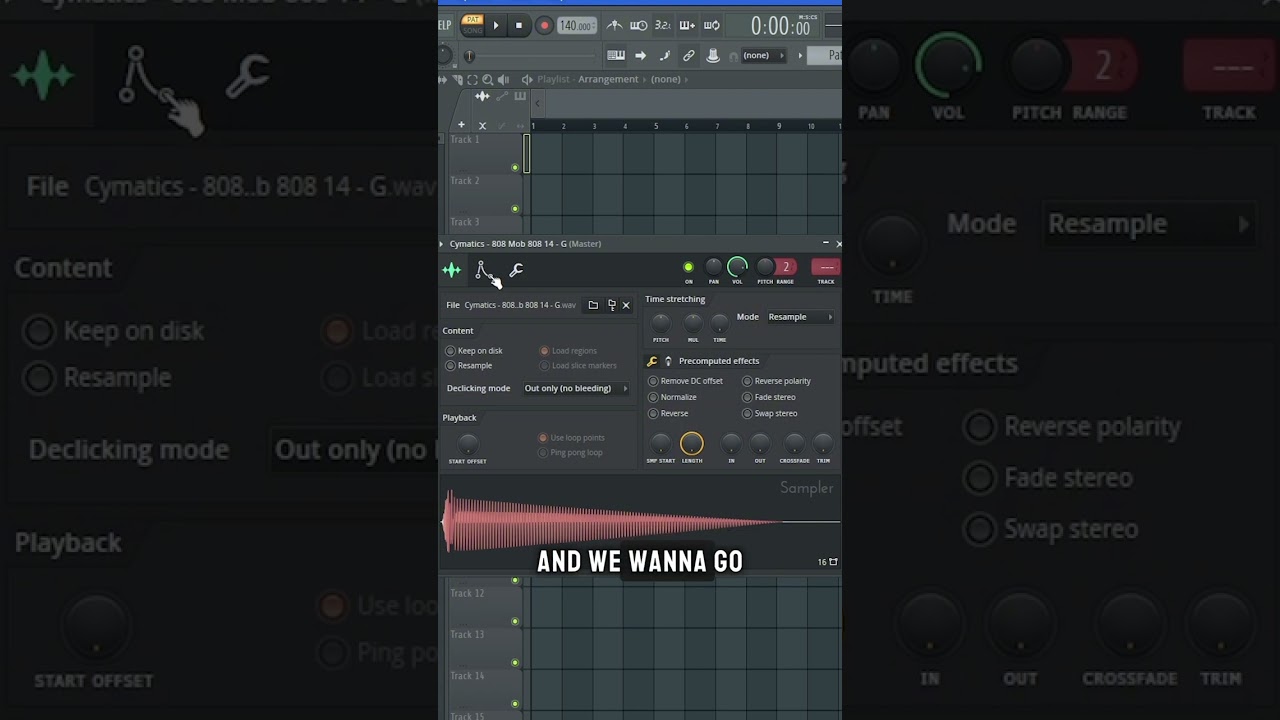
Task: Click the folder icon to load a sample
Action: tap(593, 305)
